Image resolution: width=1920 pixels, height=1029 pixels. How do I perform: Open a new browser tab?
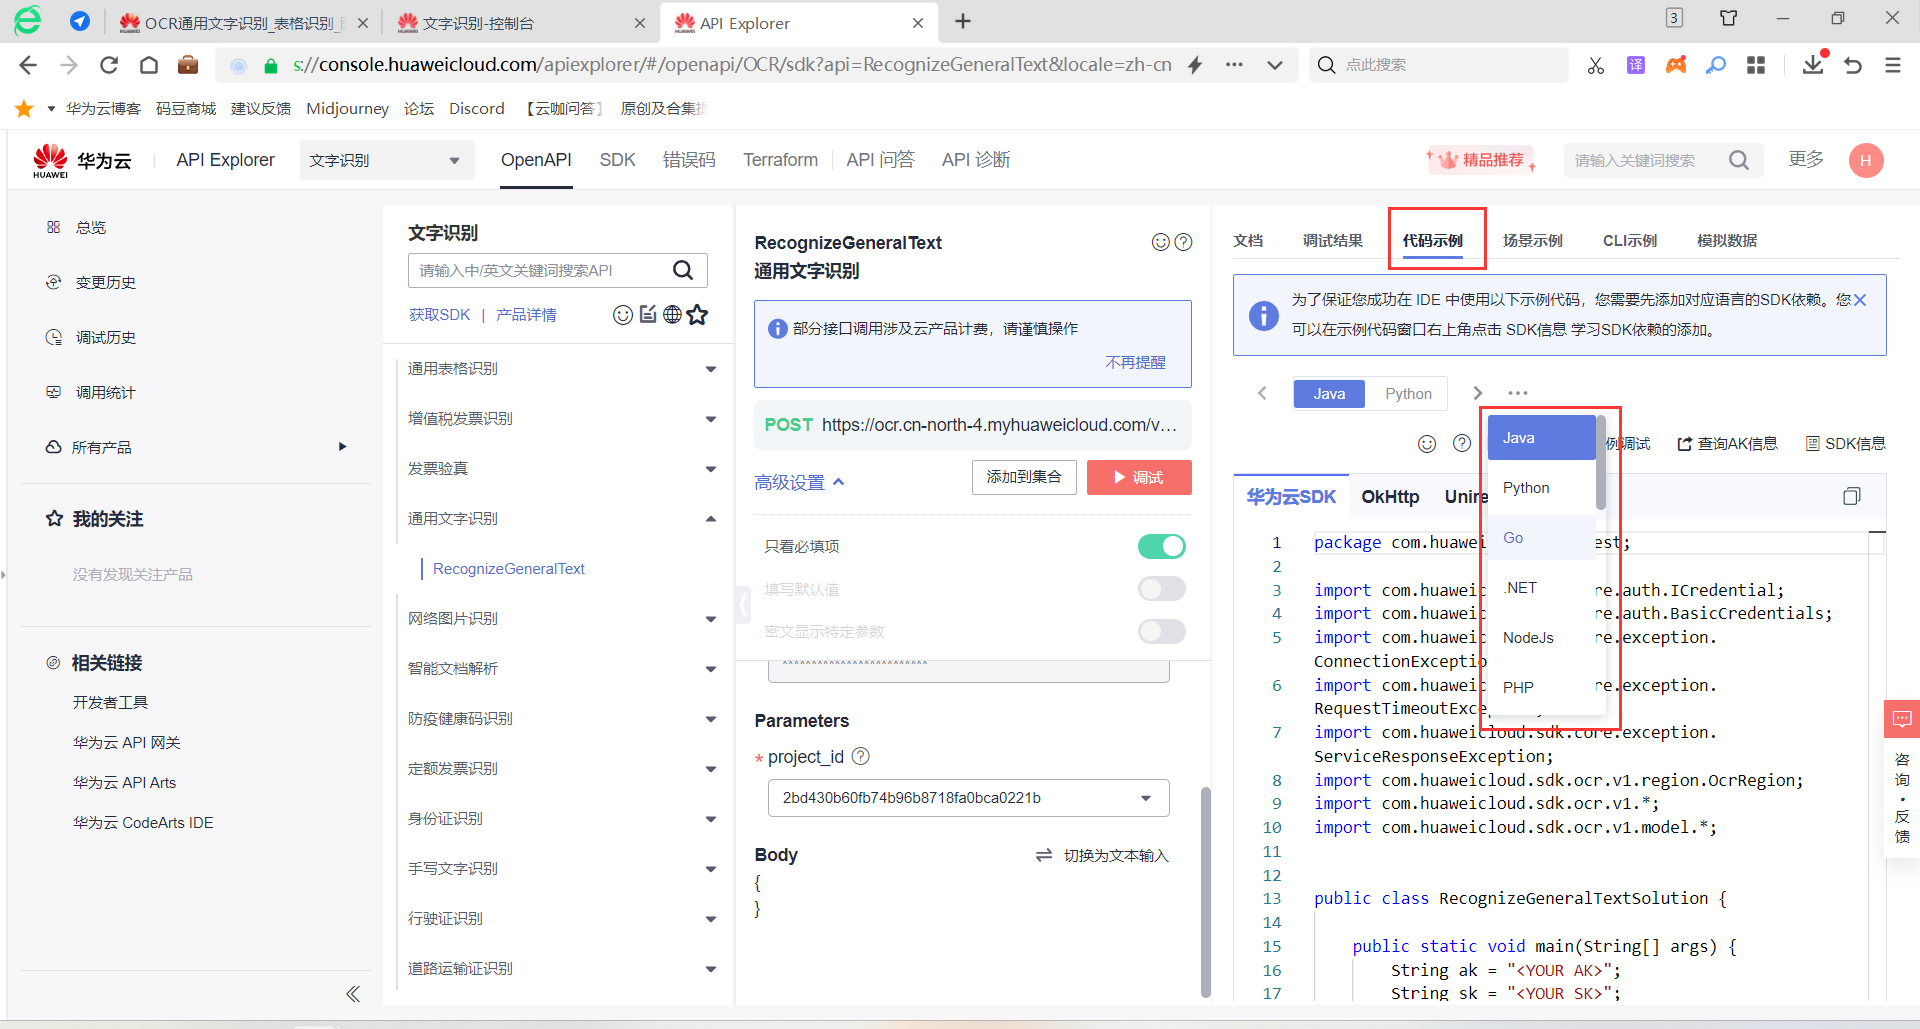pyautogui.click(x=963, y=22)
